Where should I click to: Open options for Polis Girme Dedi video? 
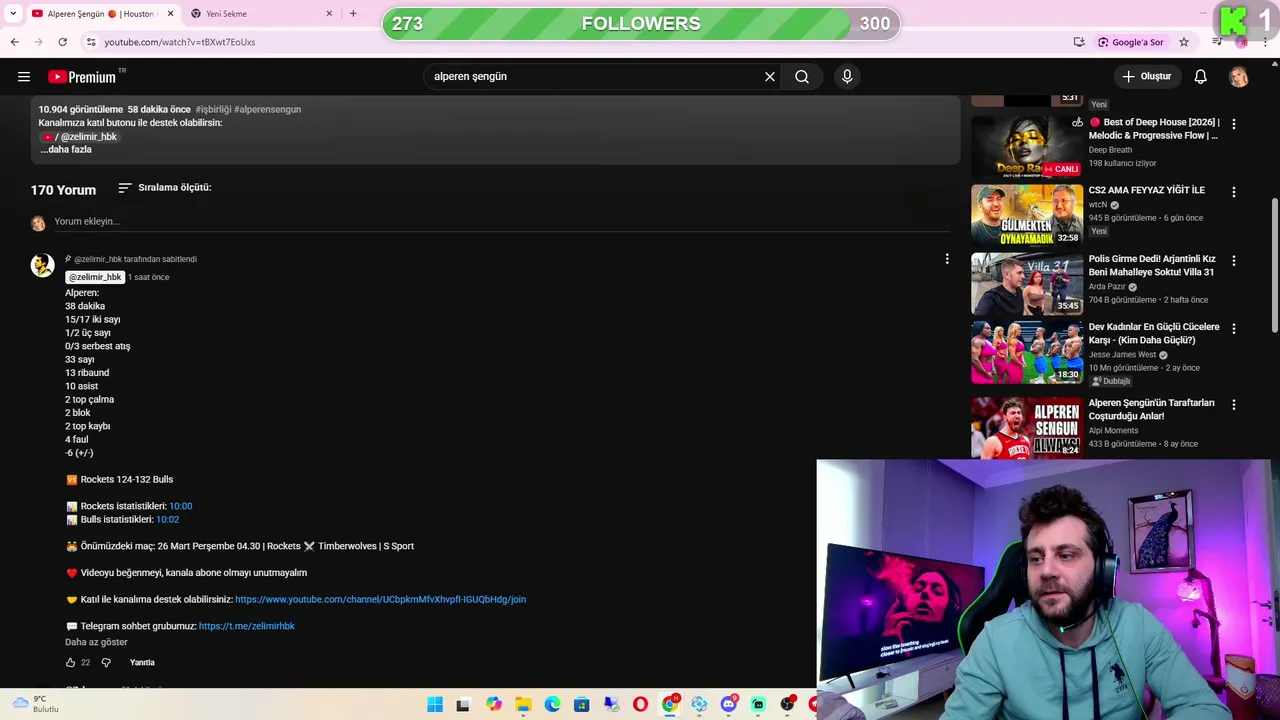[x=1234, y=261]
